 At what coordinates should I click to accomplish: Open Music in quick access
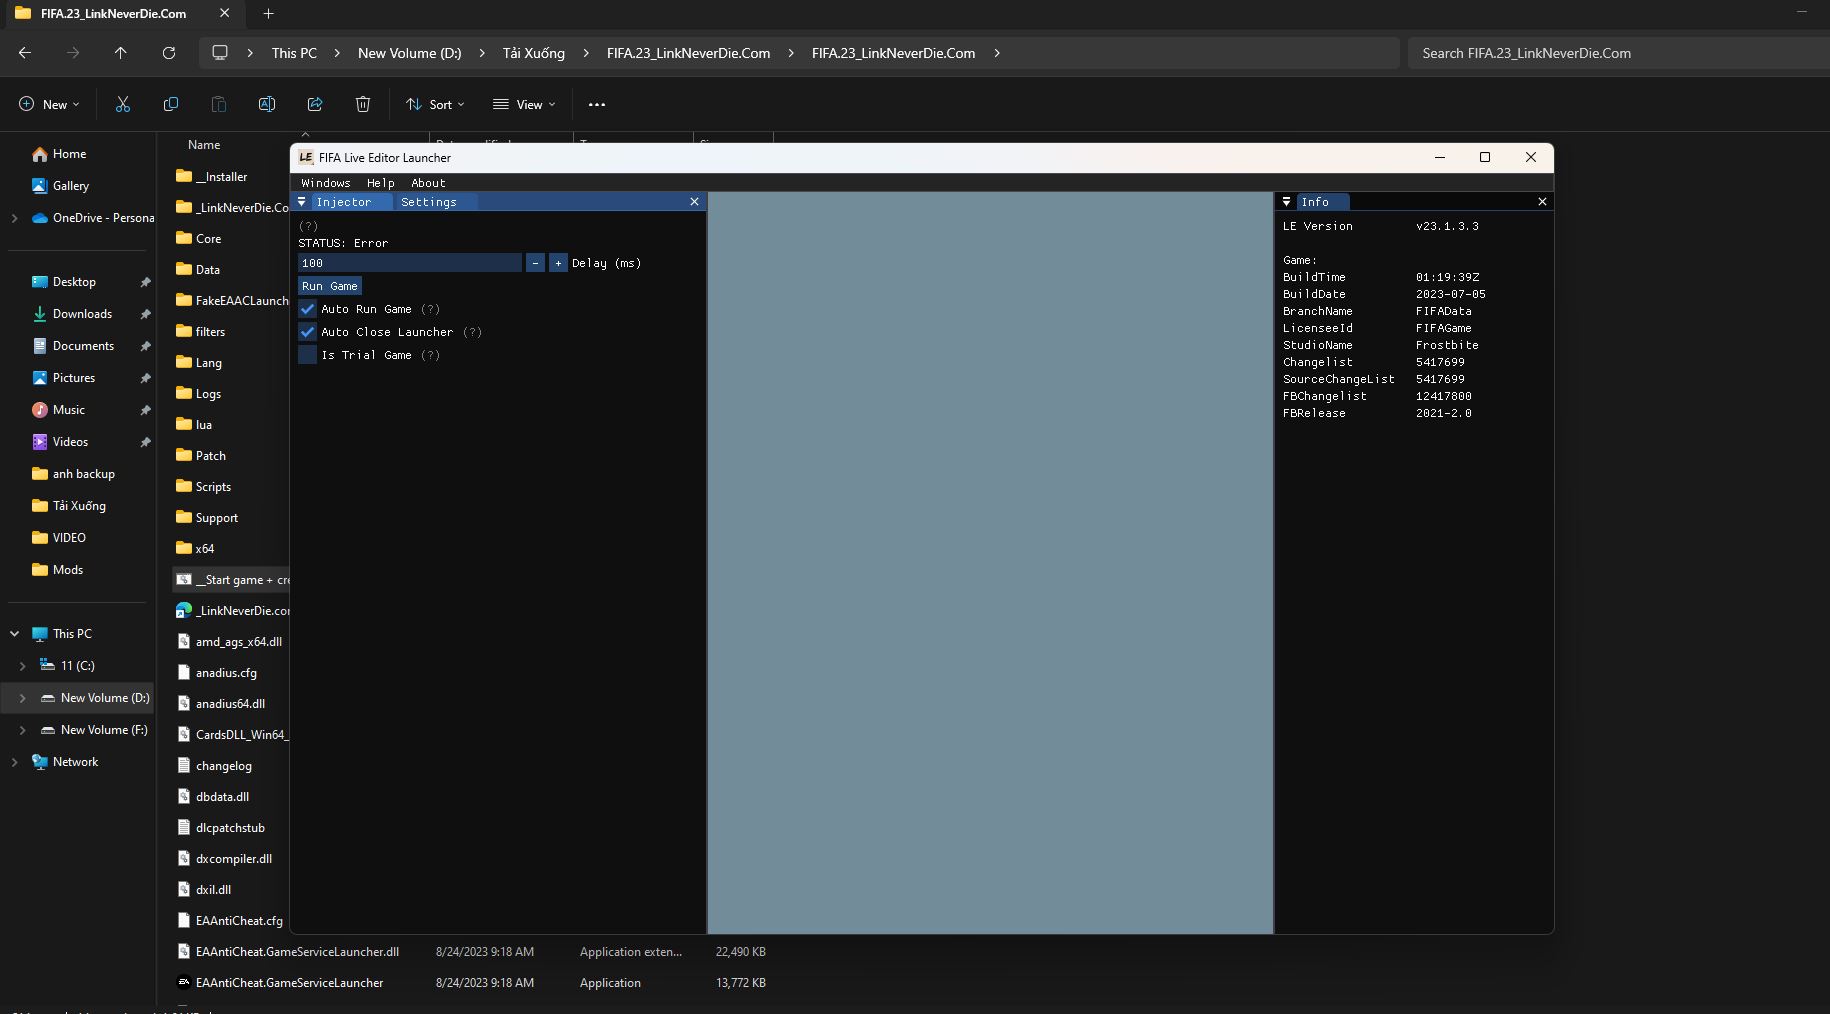pos(68,410)
